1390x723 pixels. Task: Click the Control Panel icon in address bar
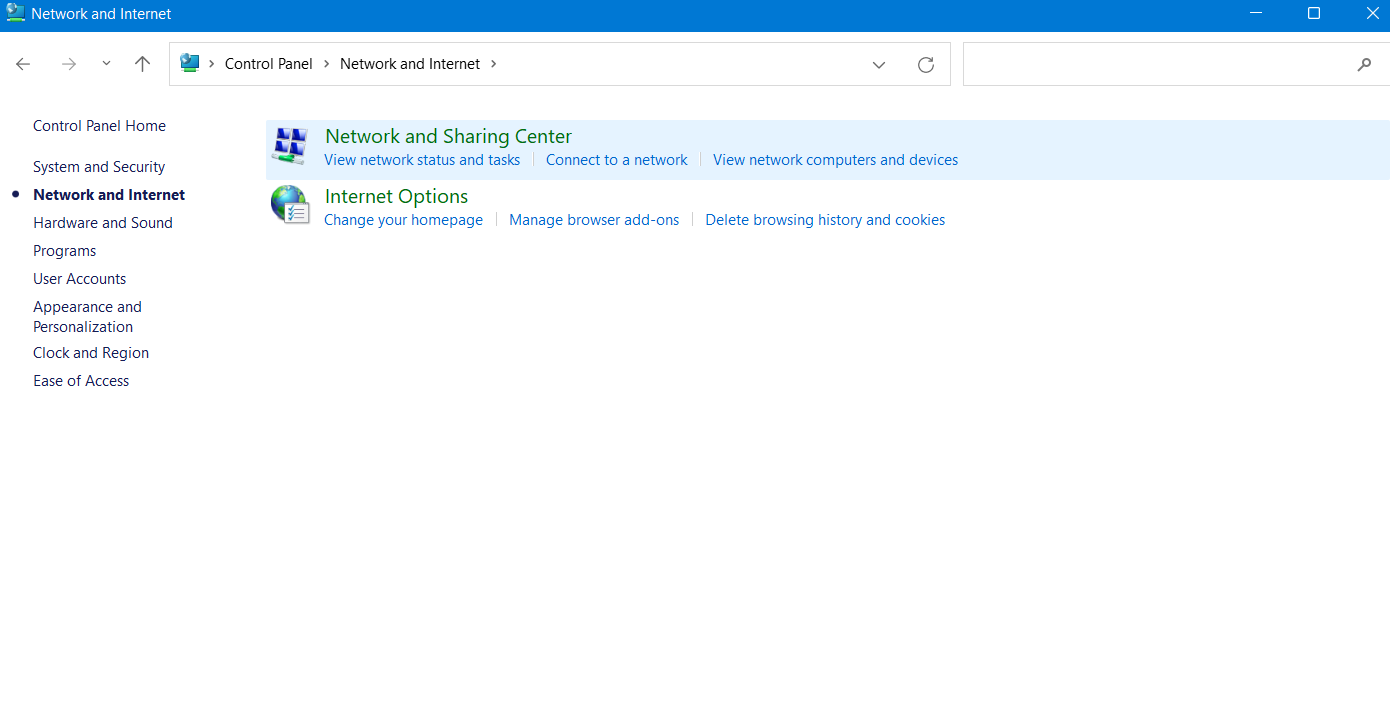(x=190, y=63)
